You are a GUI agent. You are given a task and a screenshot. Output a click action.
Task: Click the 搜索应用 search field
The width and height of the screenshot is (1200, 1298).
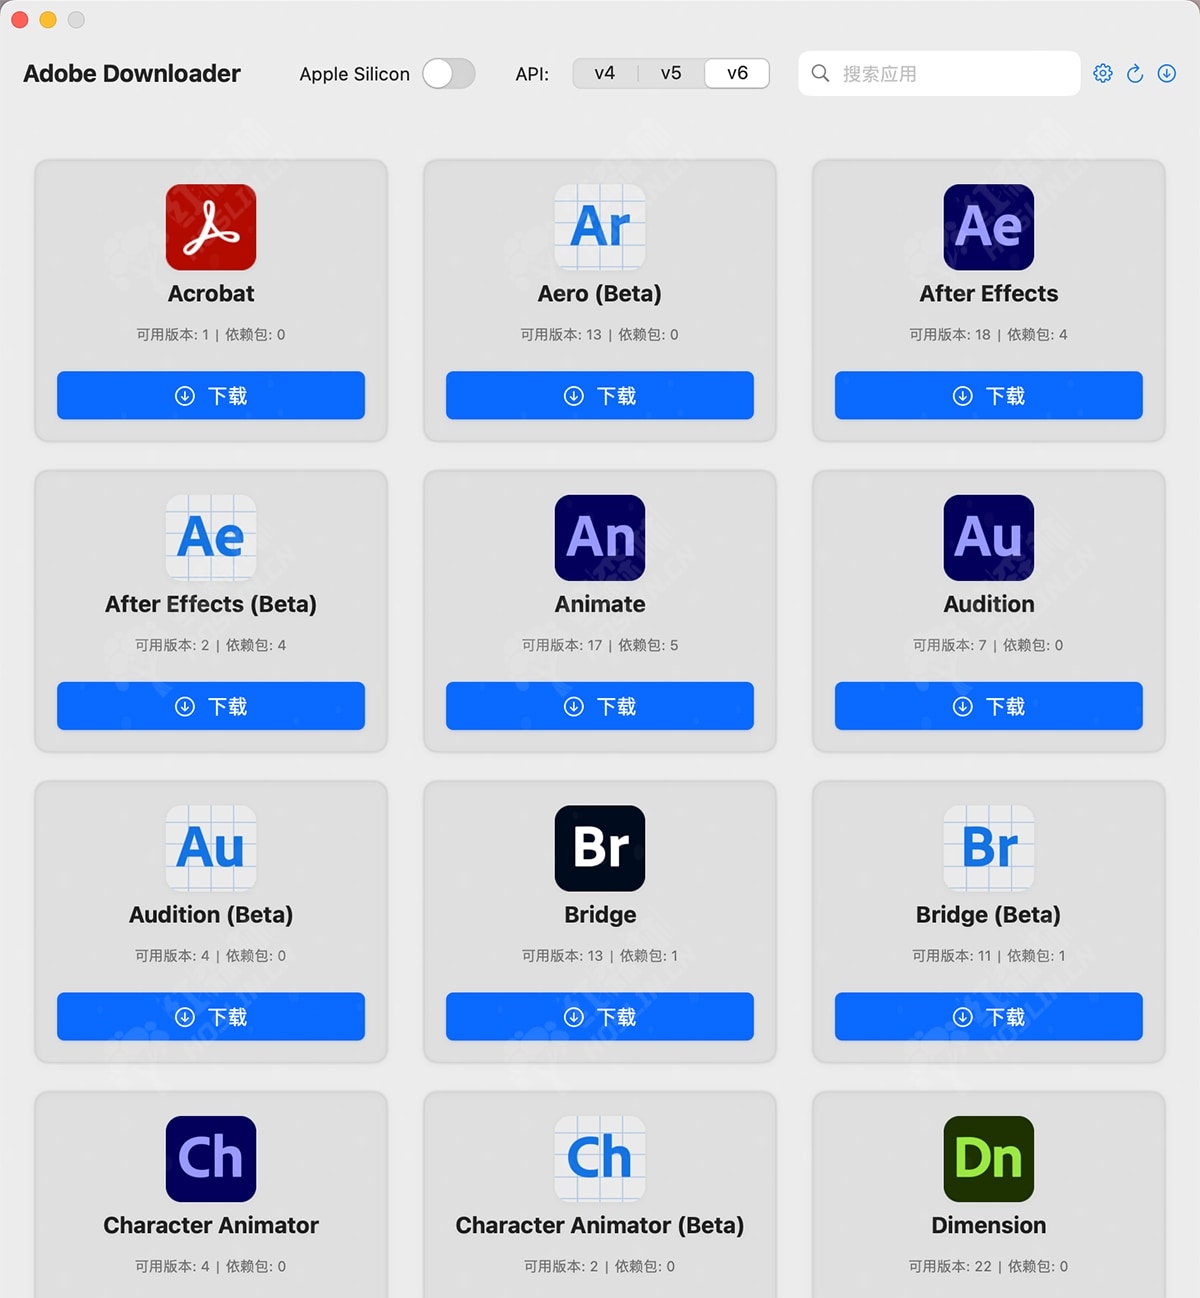(939, 73)
